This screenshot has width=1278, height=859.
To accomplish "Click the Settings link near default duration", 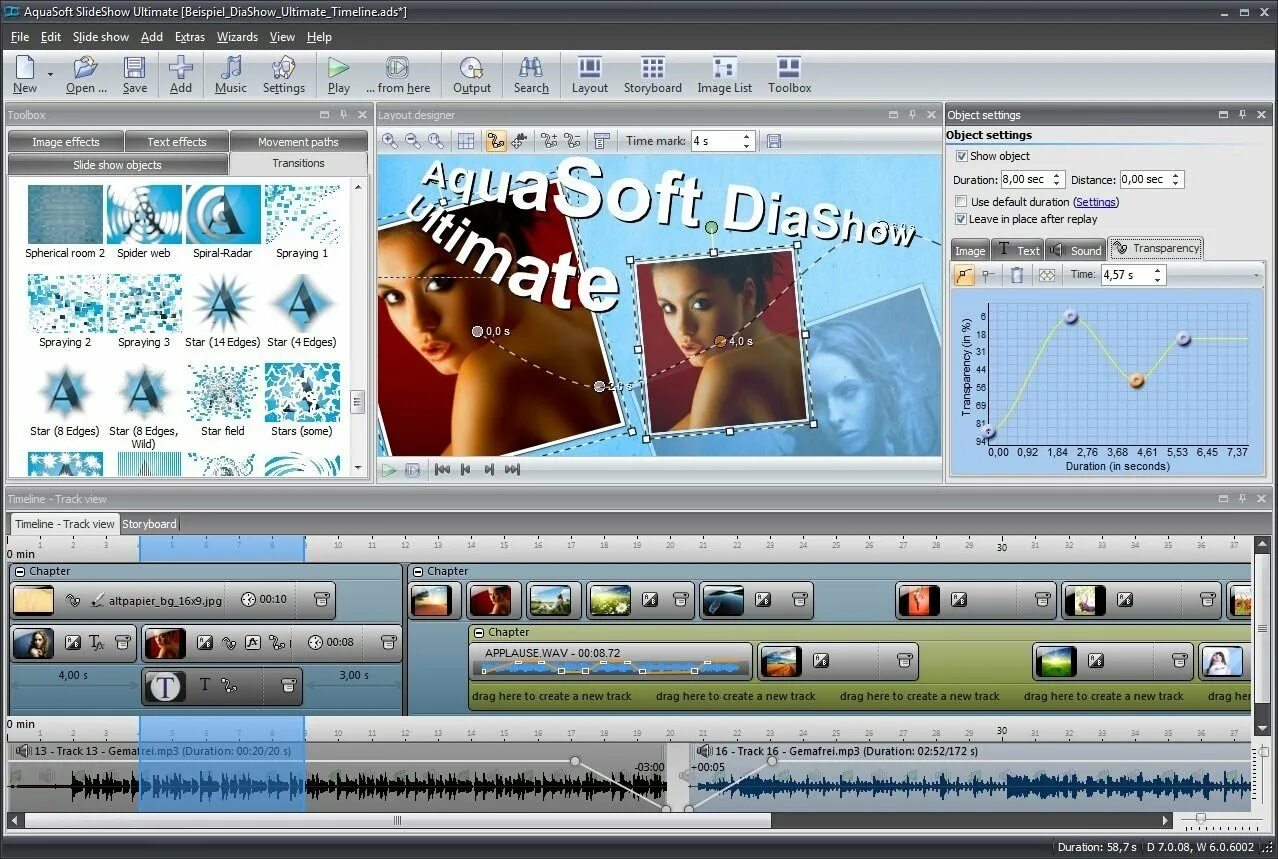I will click(1096, 202).
